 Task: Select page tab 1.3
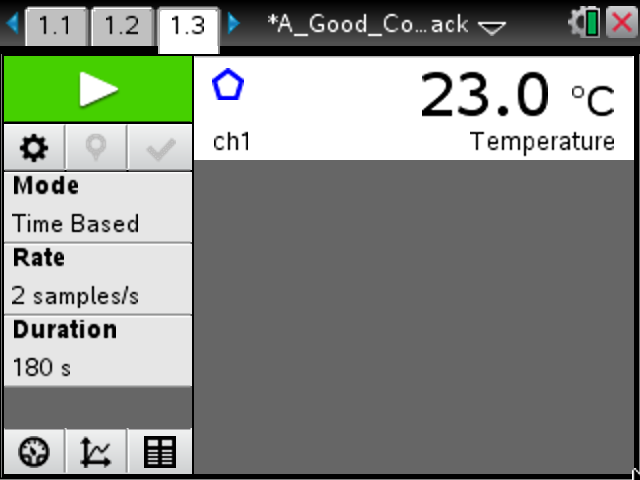(x=188, y=29)
